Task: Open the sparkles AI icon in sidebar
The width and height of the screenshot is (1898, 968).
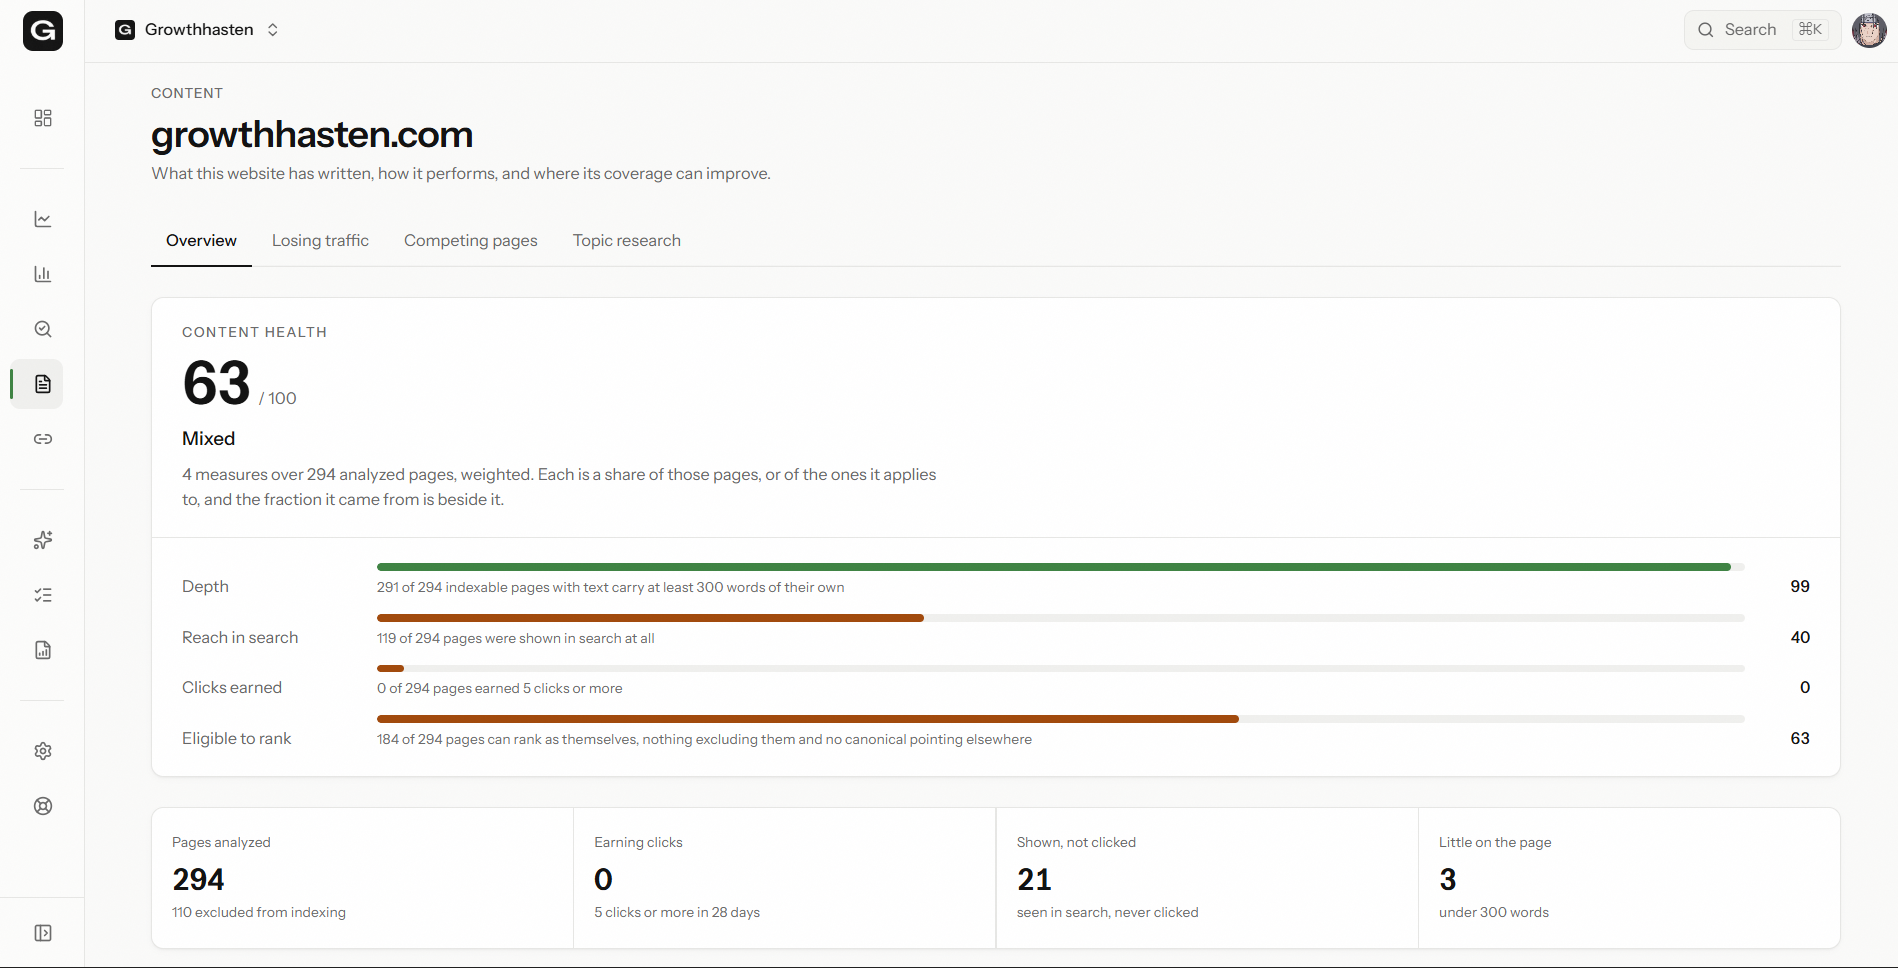Action: 43,540
